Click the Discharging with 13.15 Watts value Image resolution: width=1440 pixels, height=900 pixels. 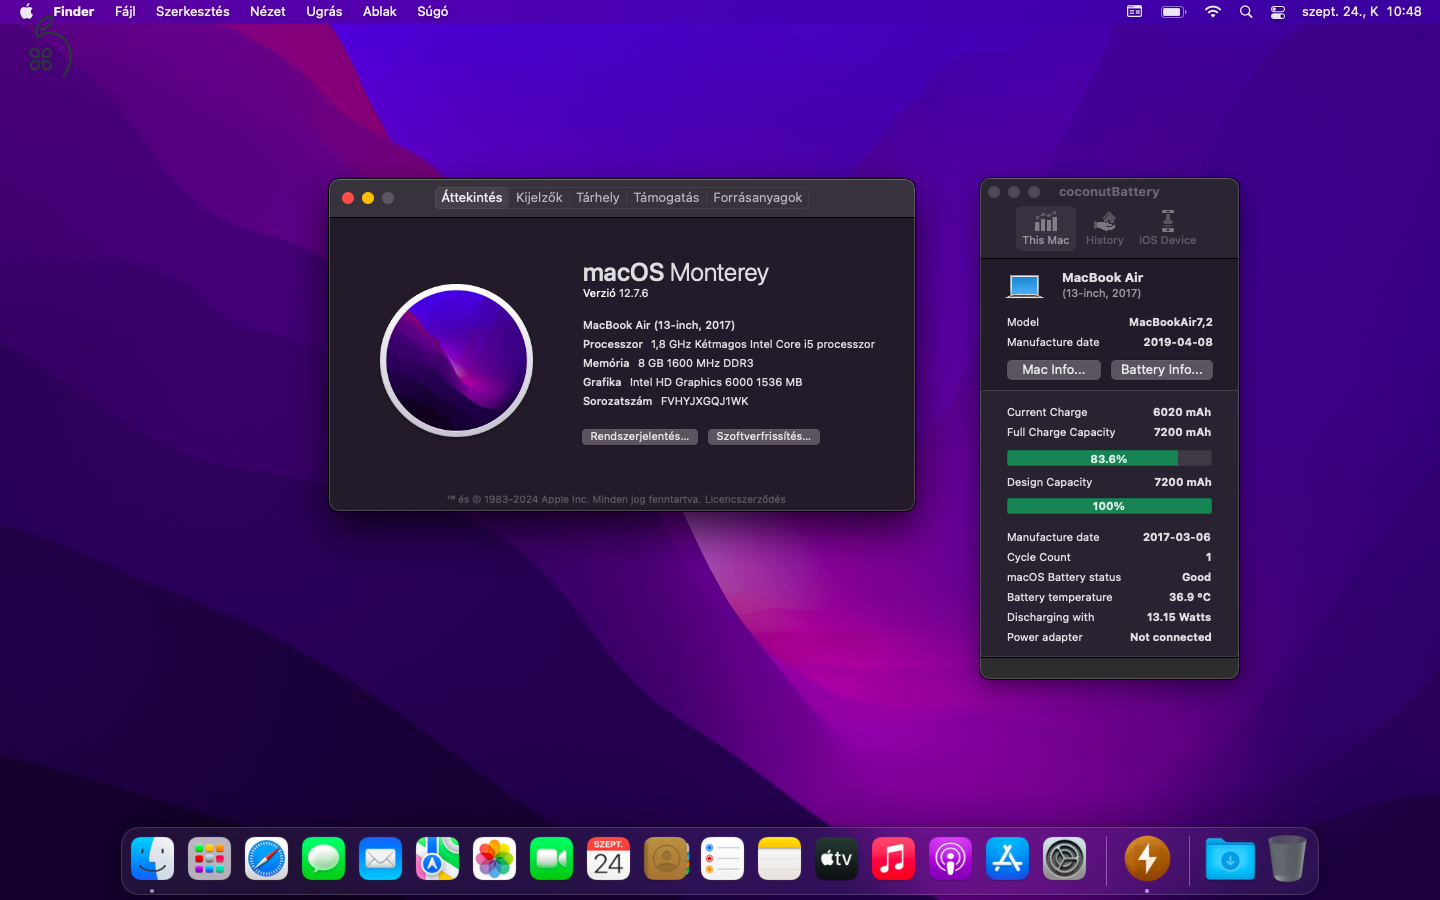pyautogui.click(x=1179, y=618)
